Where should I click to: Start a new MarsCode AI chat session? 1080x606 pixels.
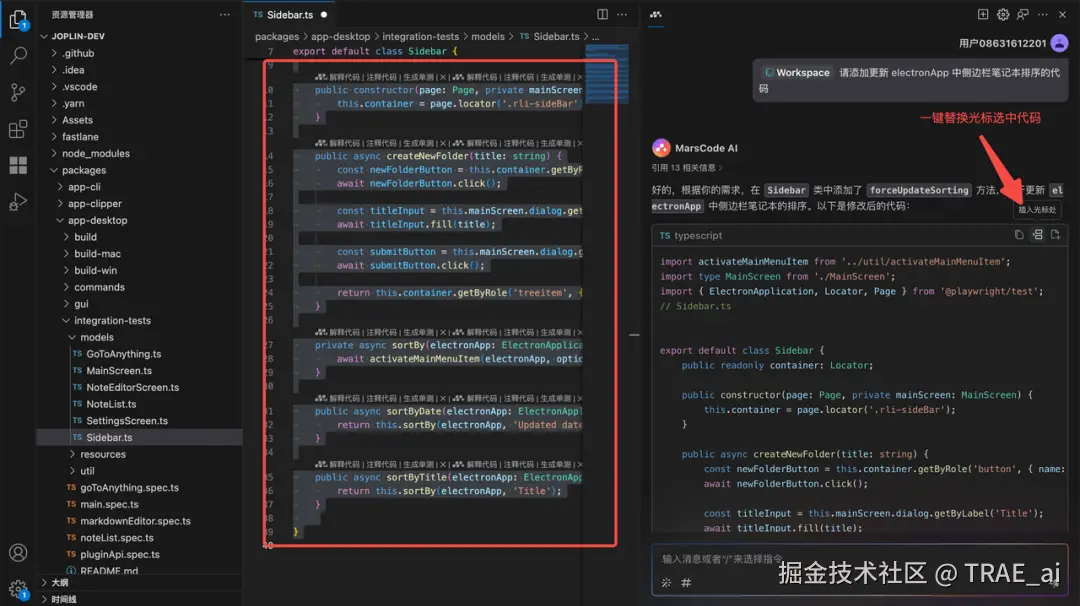(x=983, y=14)
